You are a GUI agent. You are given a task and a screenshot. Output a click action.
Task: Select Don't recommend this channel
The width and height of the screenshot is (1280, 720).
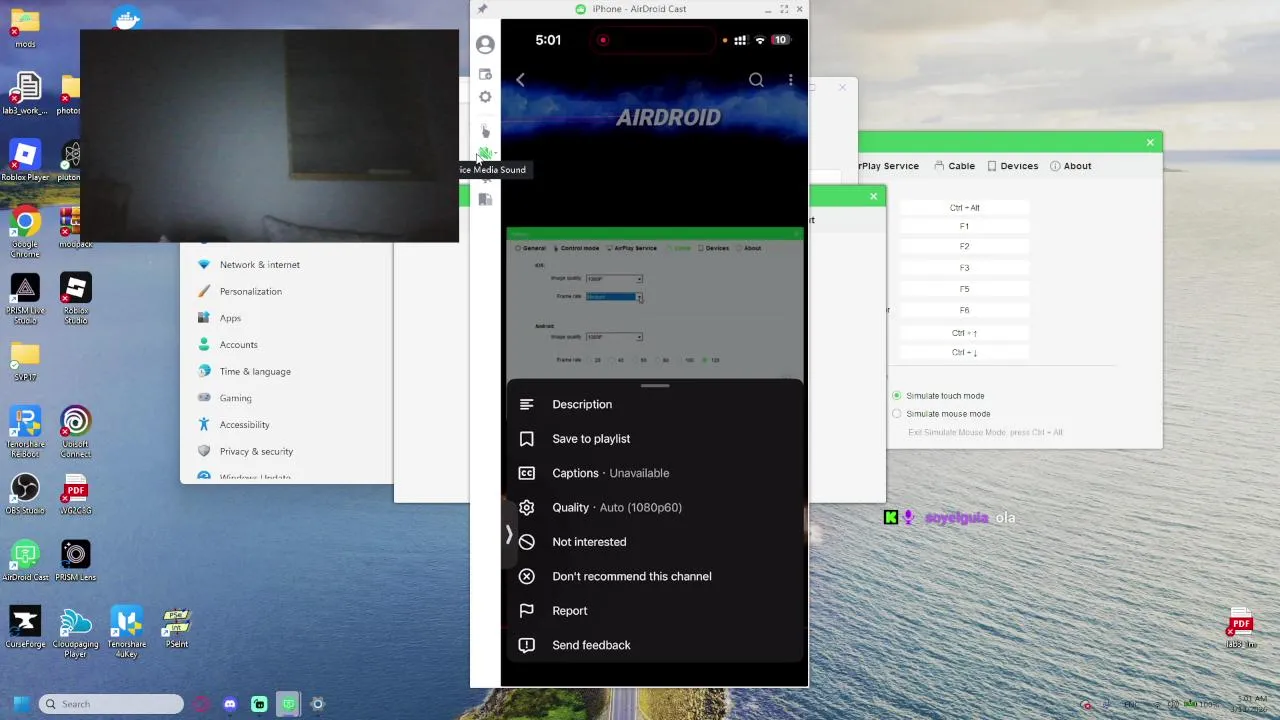coord(654,576)
